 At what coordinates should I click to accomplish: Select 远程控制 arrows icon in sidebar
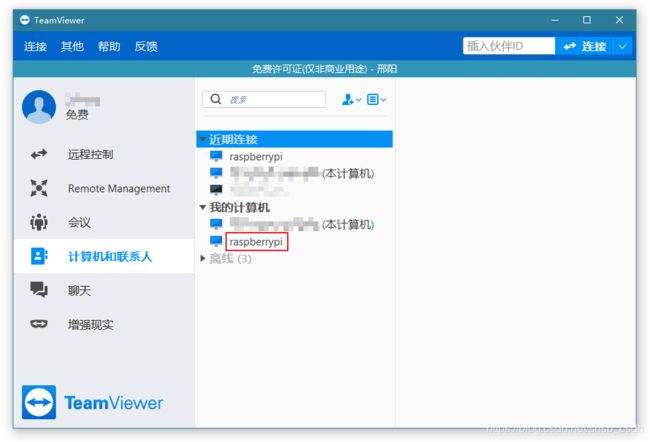click(39, 155)
